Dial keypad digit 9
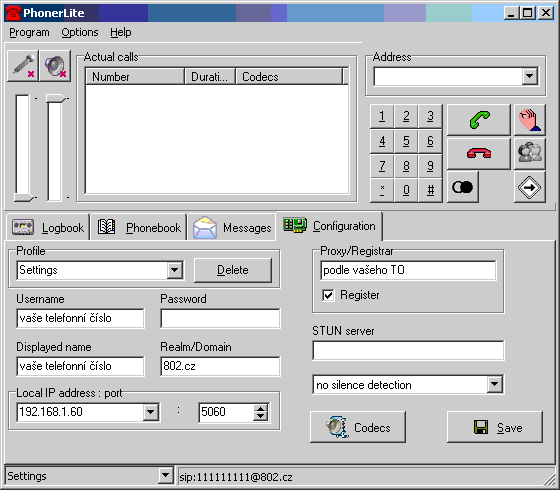 (x=430, y=166)
